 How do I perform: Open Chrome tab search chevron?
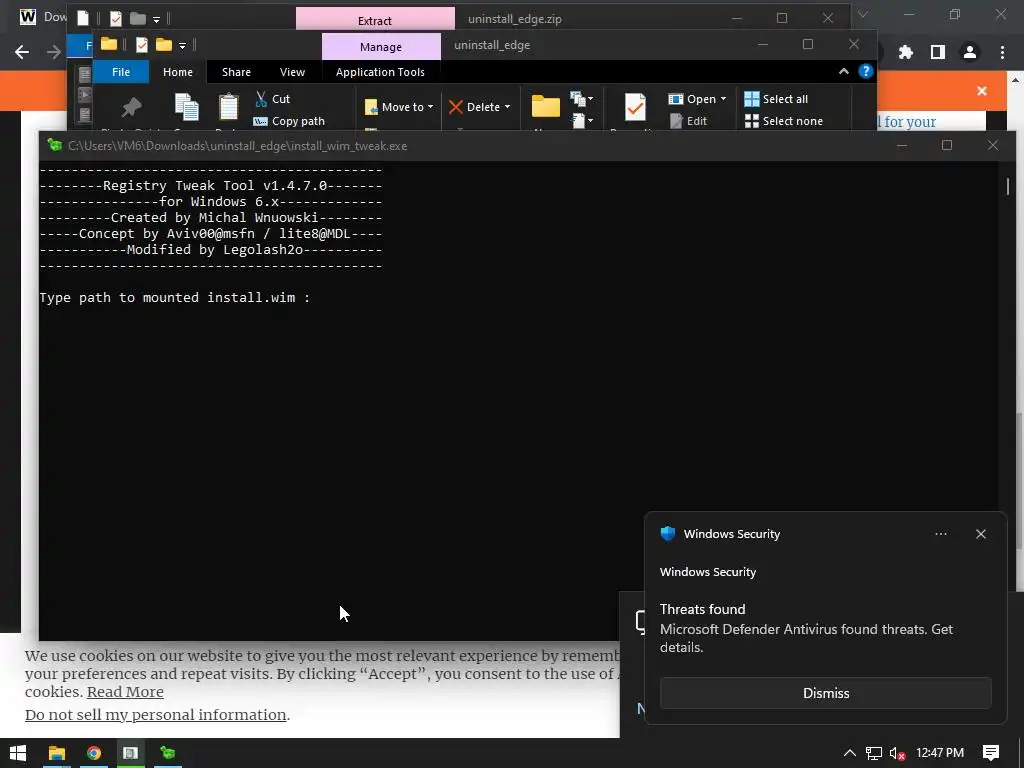[x=863, y=14]
